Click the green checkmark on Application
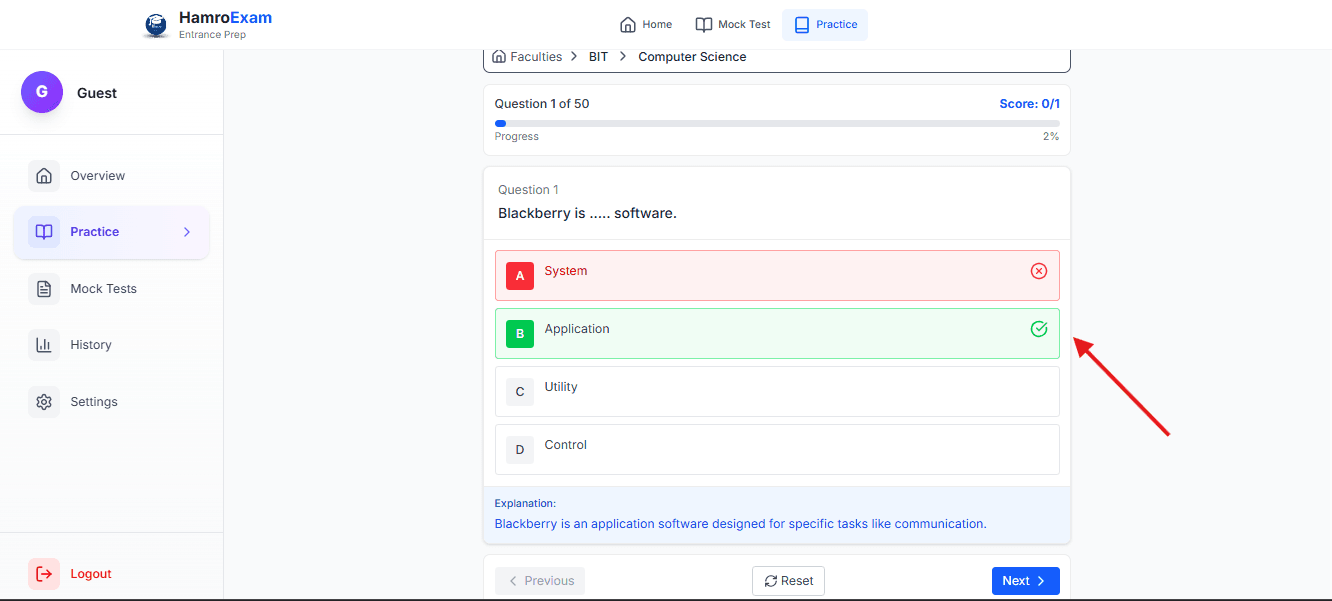 tap(1039, 329)
